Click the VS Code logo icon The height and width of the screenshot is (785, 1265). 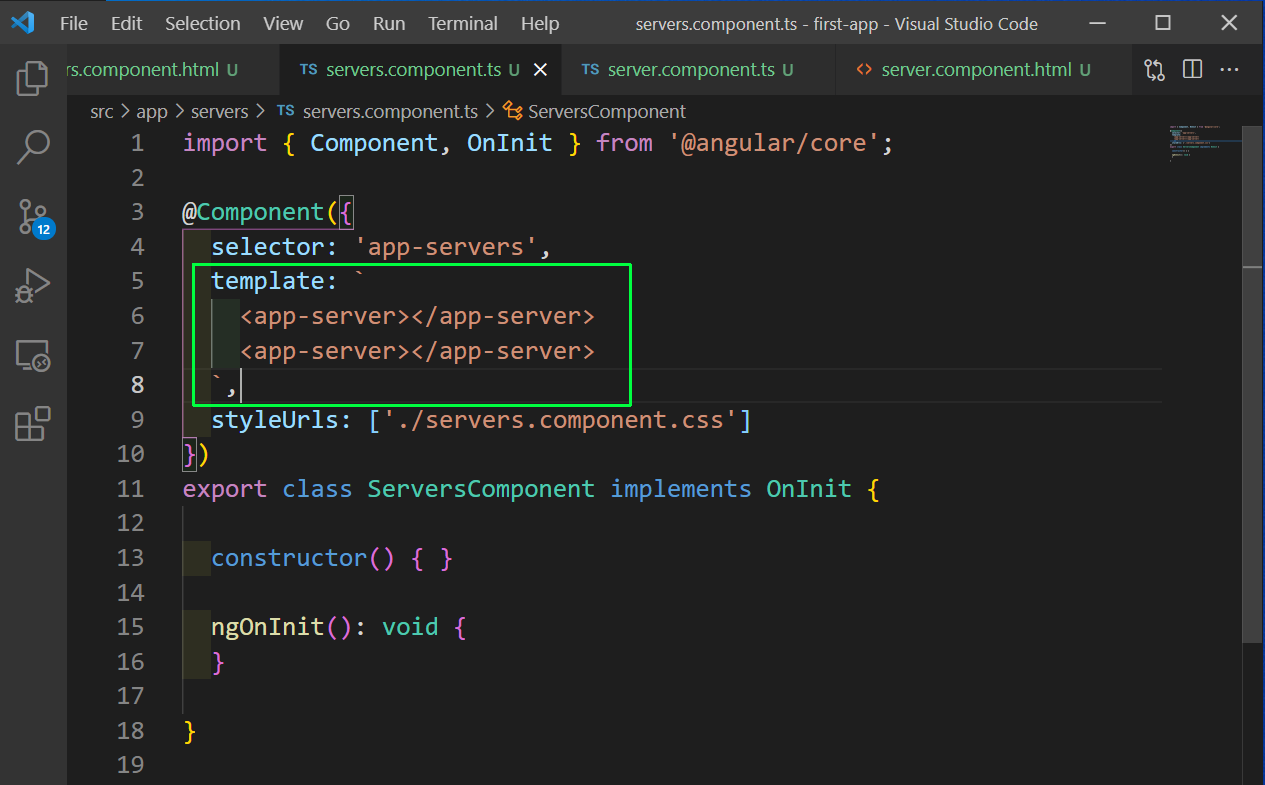[x=23, y=23]
